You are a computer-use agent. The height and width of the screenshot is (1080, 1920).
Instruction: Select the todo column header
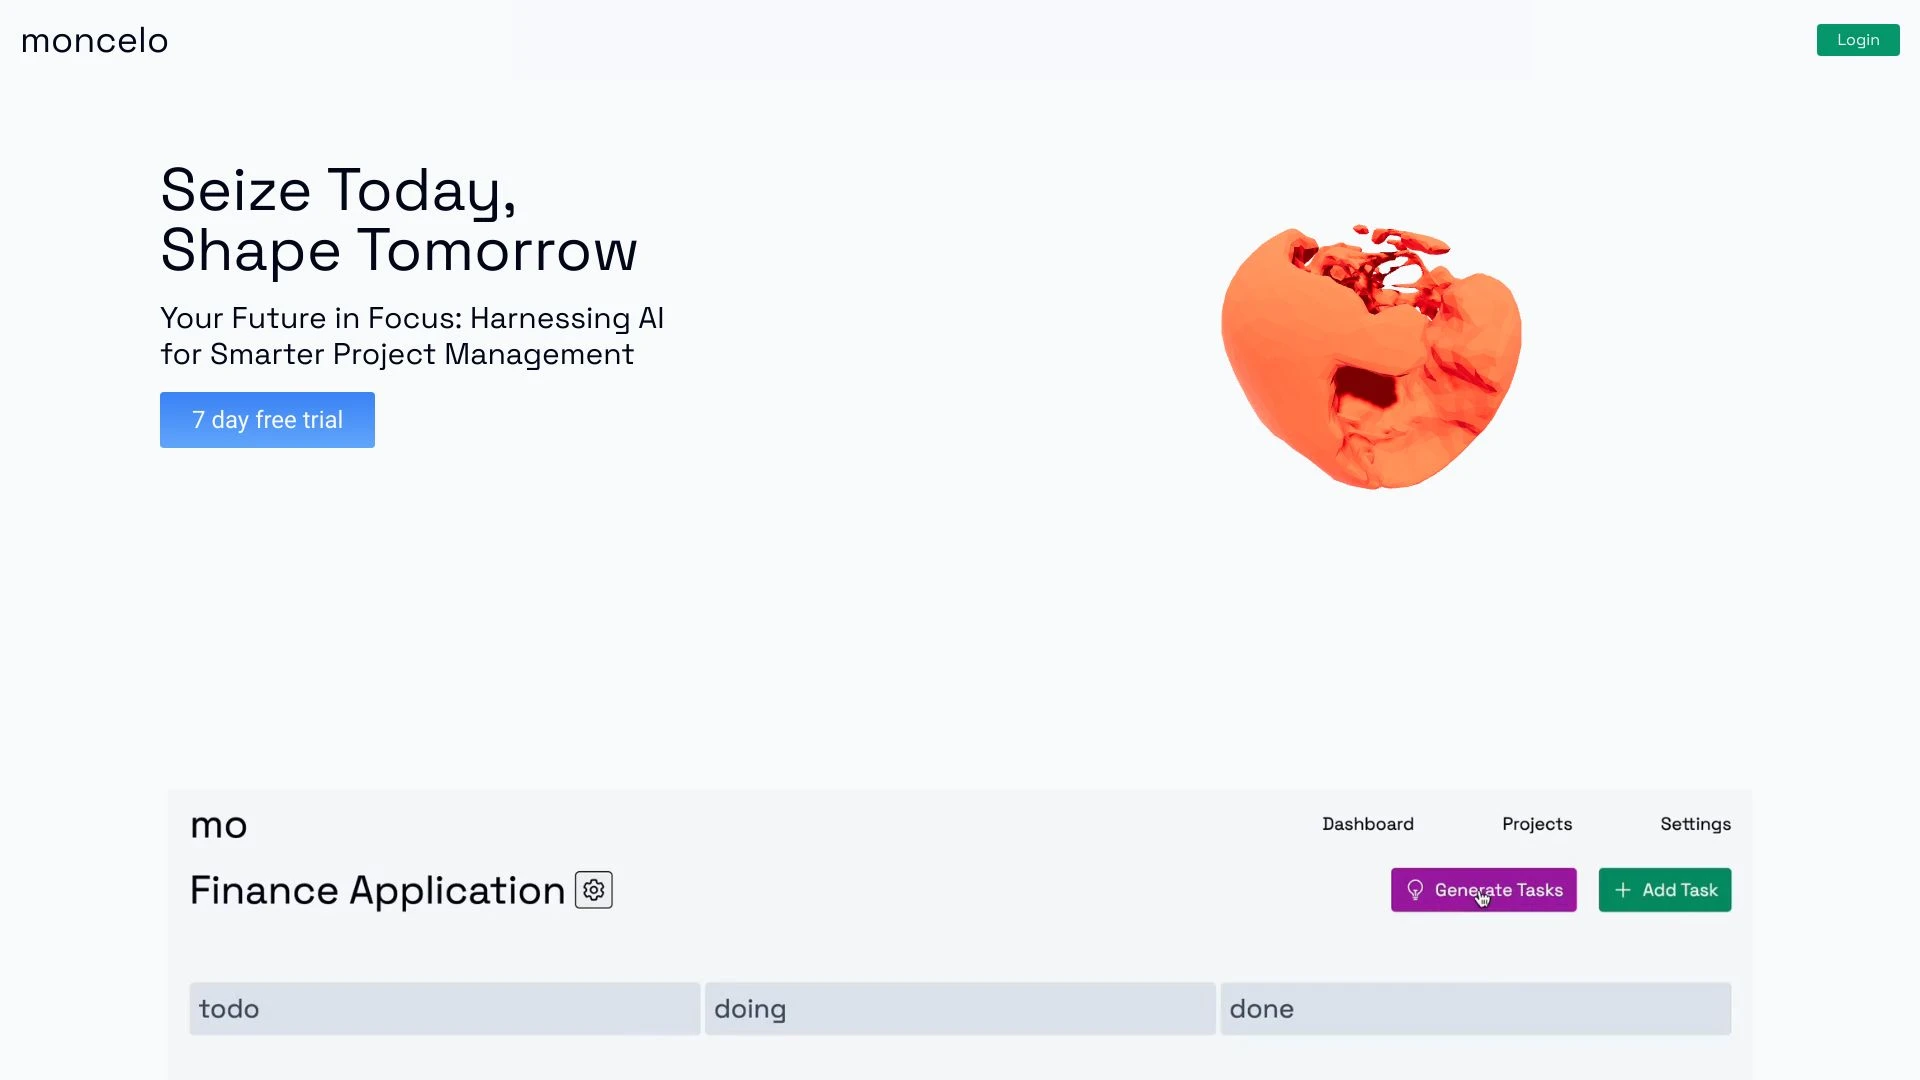444,1009
